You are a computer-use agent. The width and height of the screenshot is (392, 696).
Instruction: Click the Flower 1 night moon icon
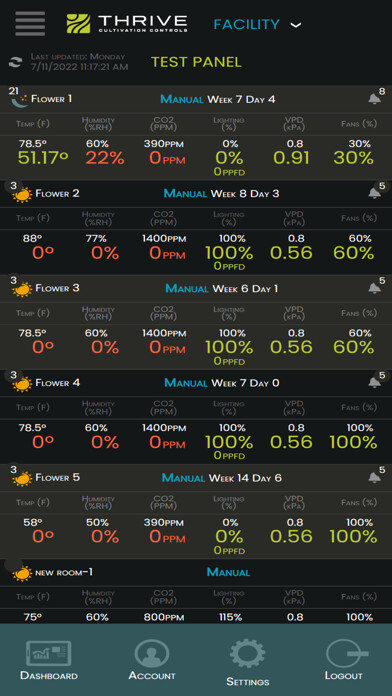point(20,100)
